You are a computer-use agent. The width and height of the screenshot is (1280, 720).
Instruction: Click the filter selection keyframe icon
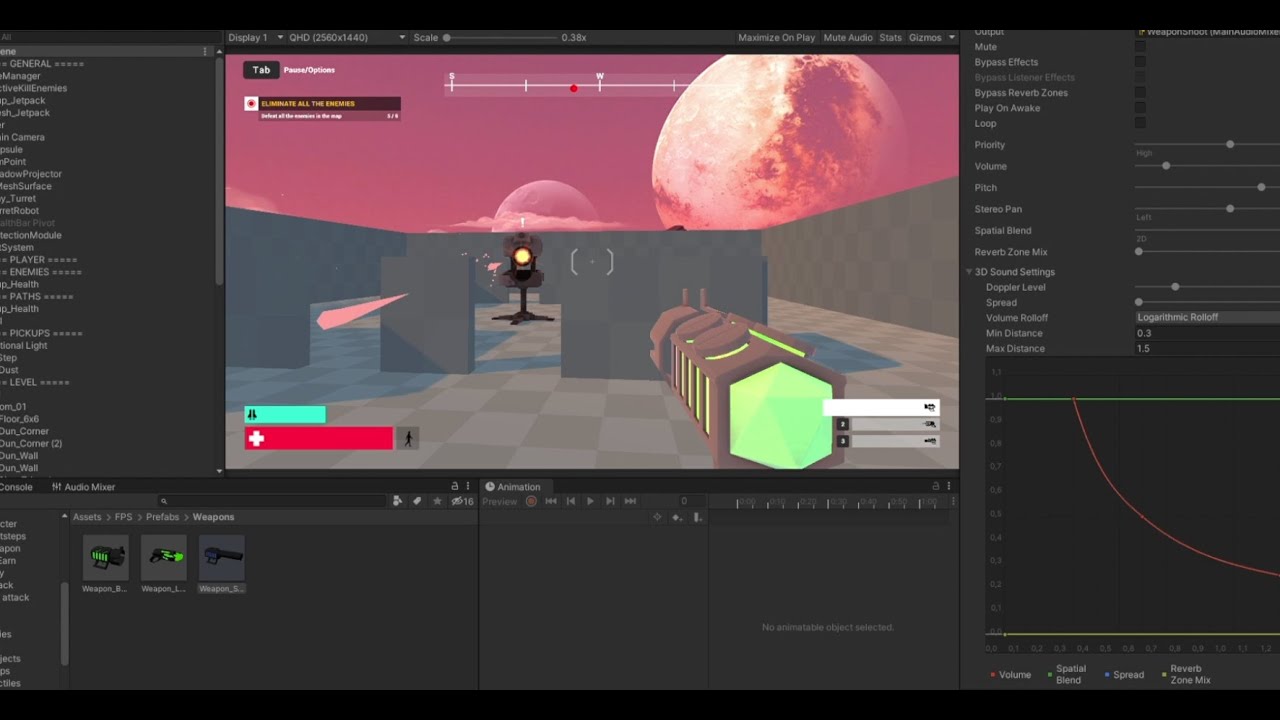pos(657,517)
